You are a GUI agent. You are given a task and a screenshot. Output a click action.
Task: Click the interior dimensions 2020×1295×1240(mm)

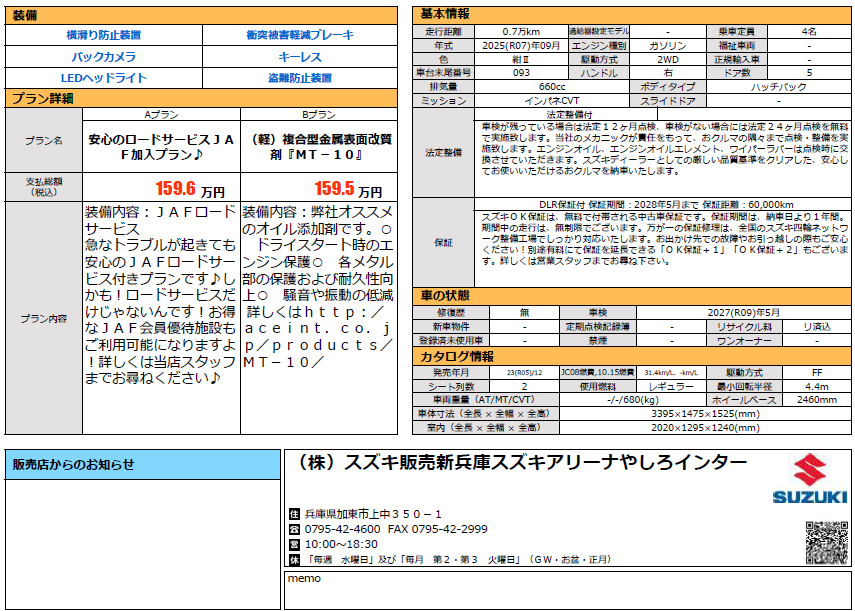(x=706, y=428)
